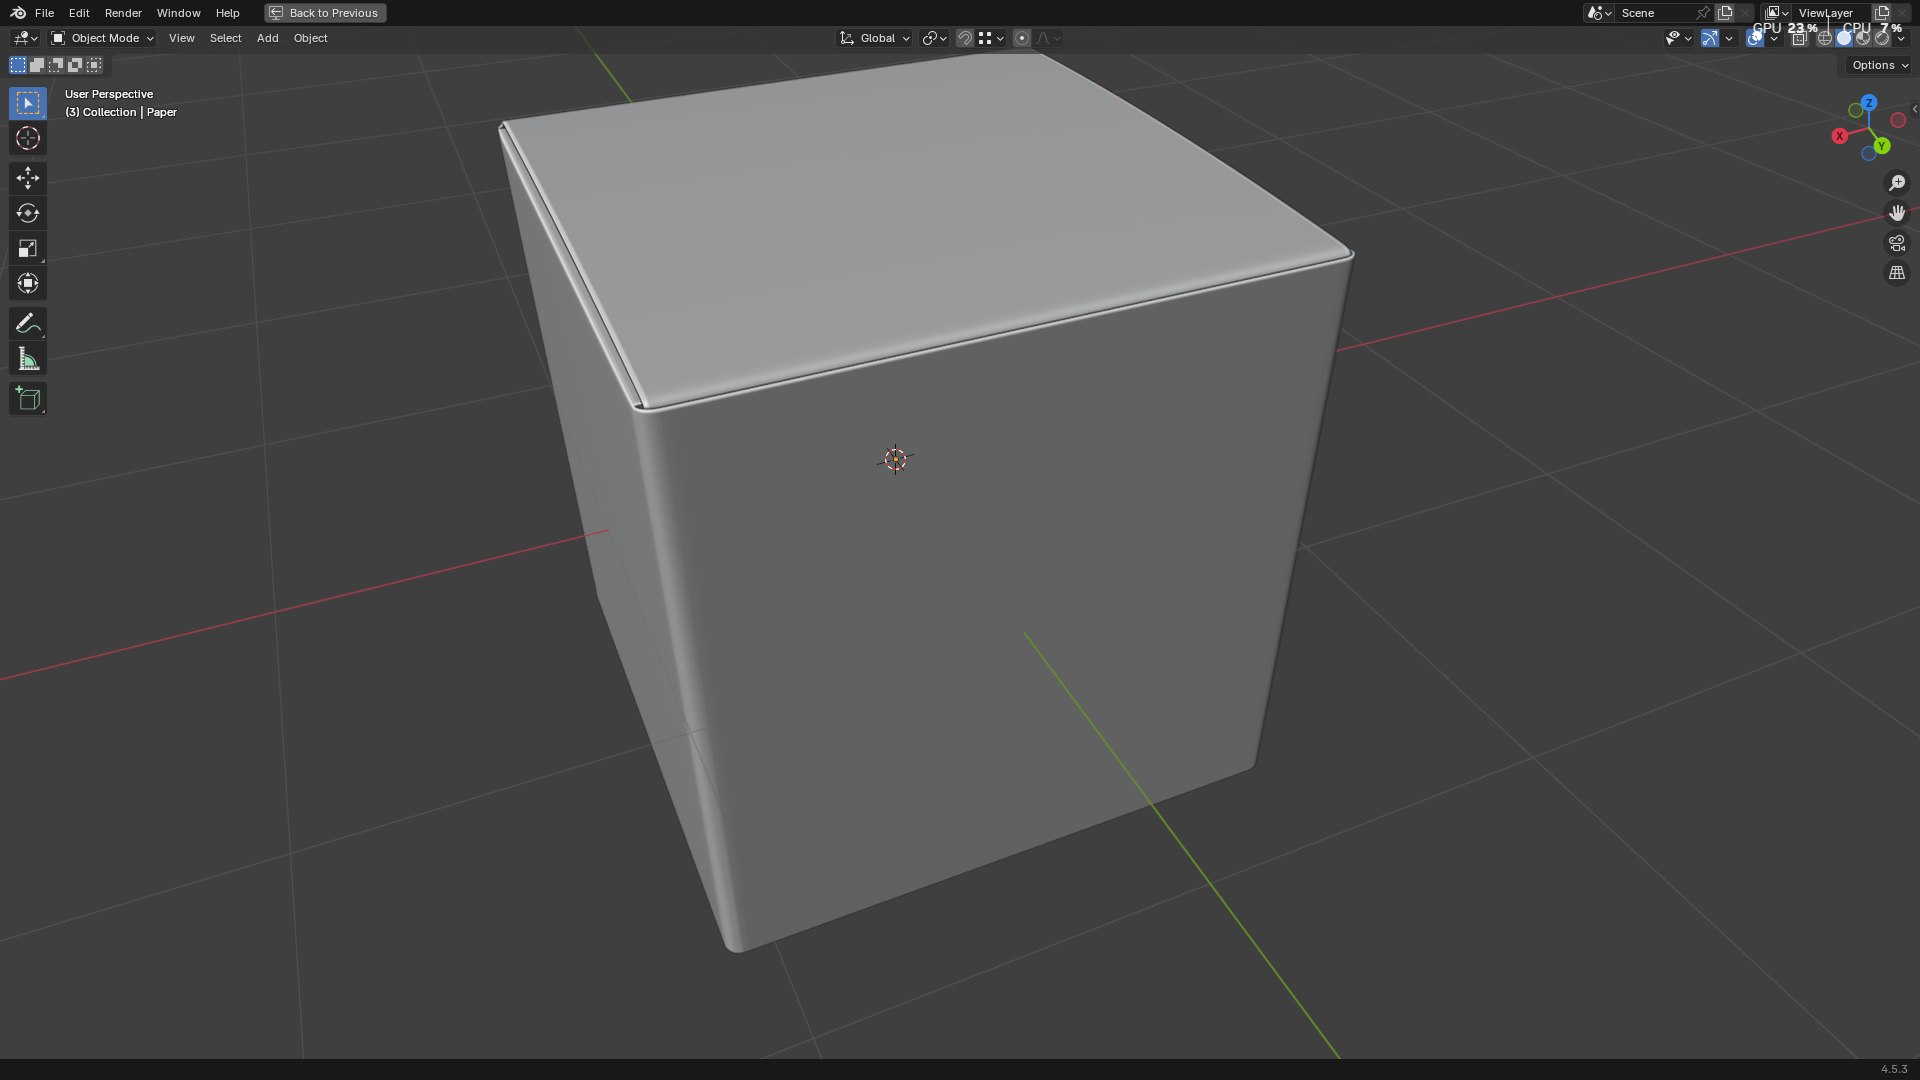Viewport: 1920px width, 1080px height.
Task: Open gizmo settings dropdown arrow
Action: [x=1729, y=38]
